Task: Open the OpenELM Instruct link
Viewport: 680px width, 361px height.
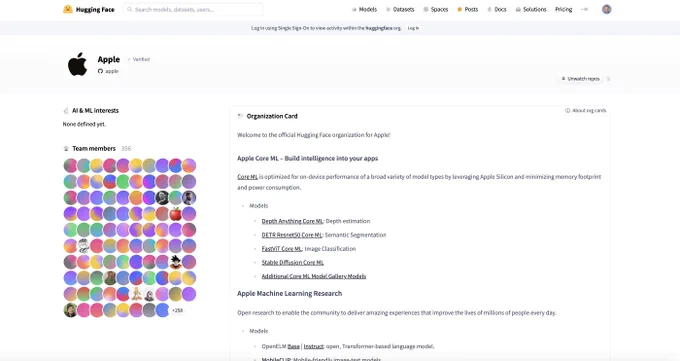Action: click(314, 346)
